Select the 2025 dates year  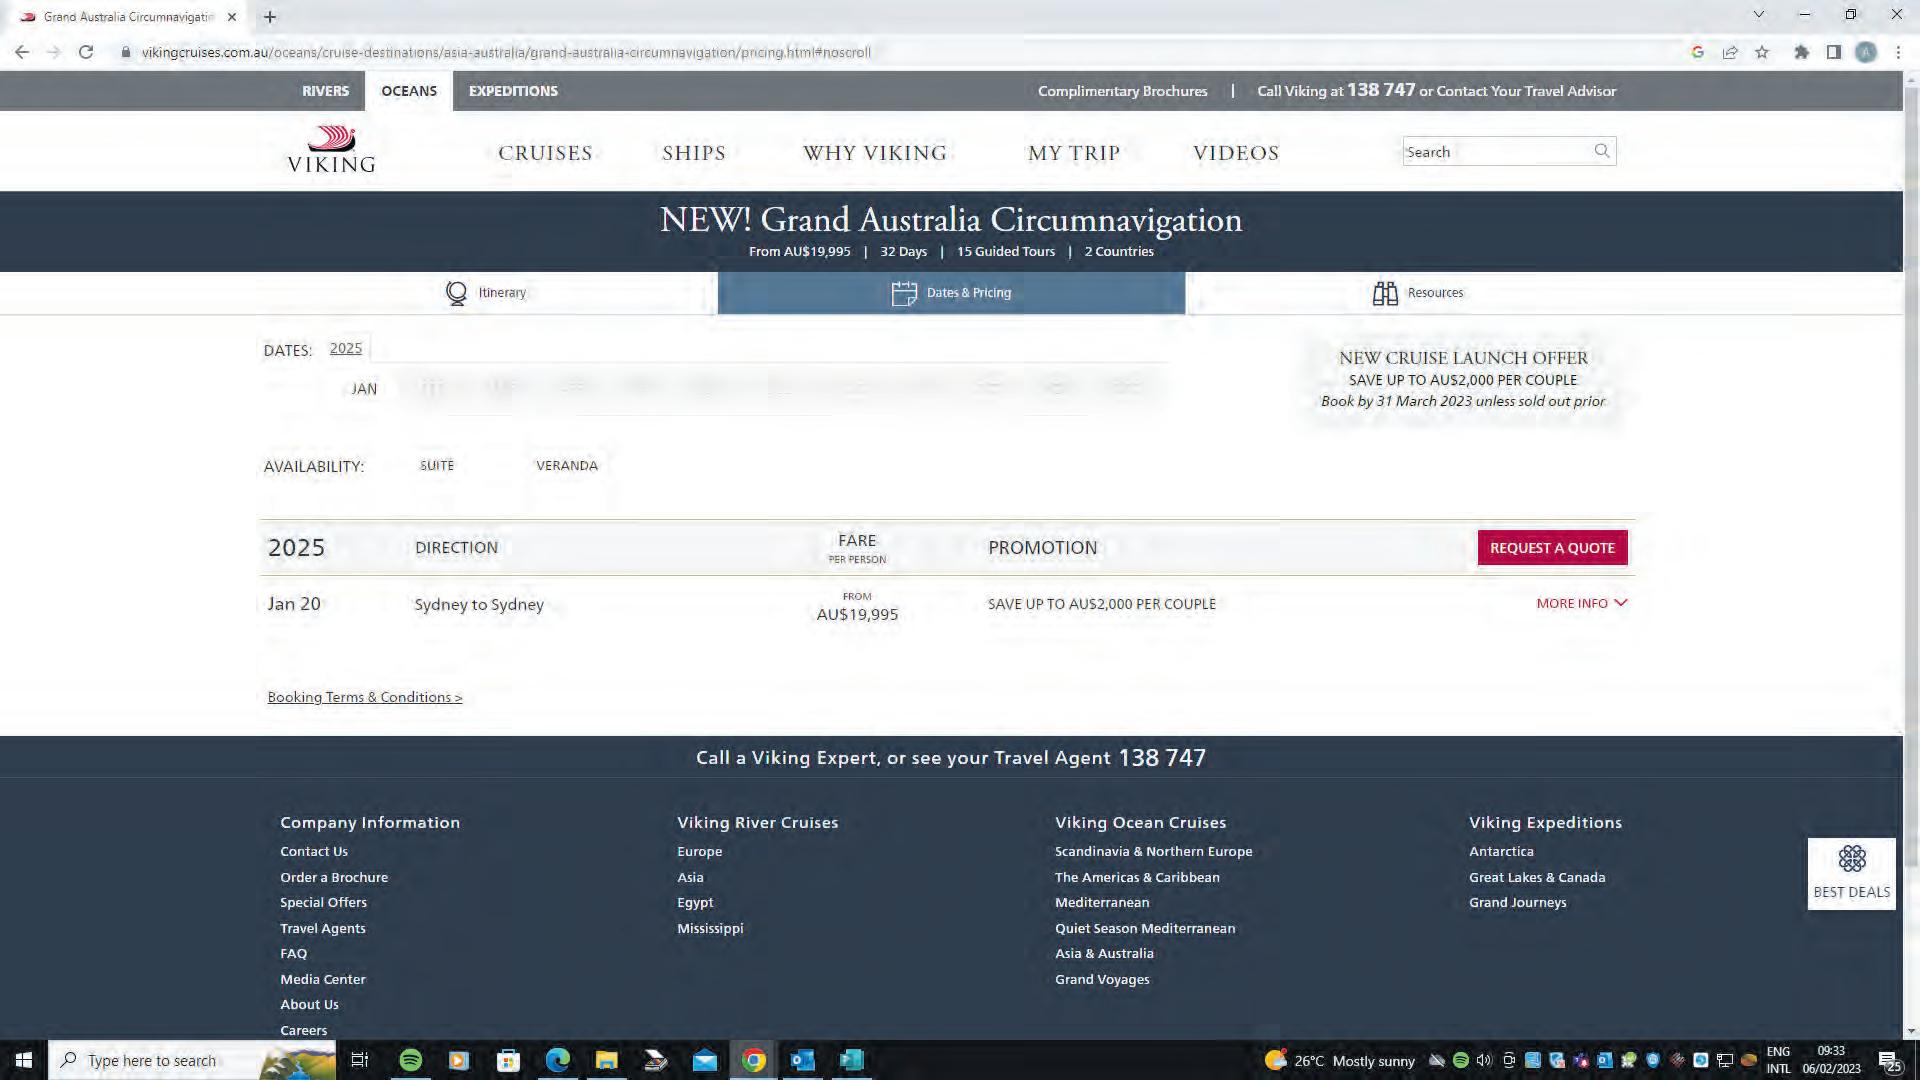(346, 348)
